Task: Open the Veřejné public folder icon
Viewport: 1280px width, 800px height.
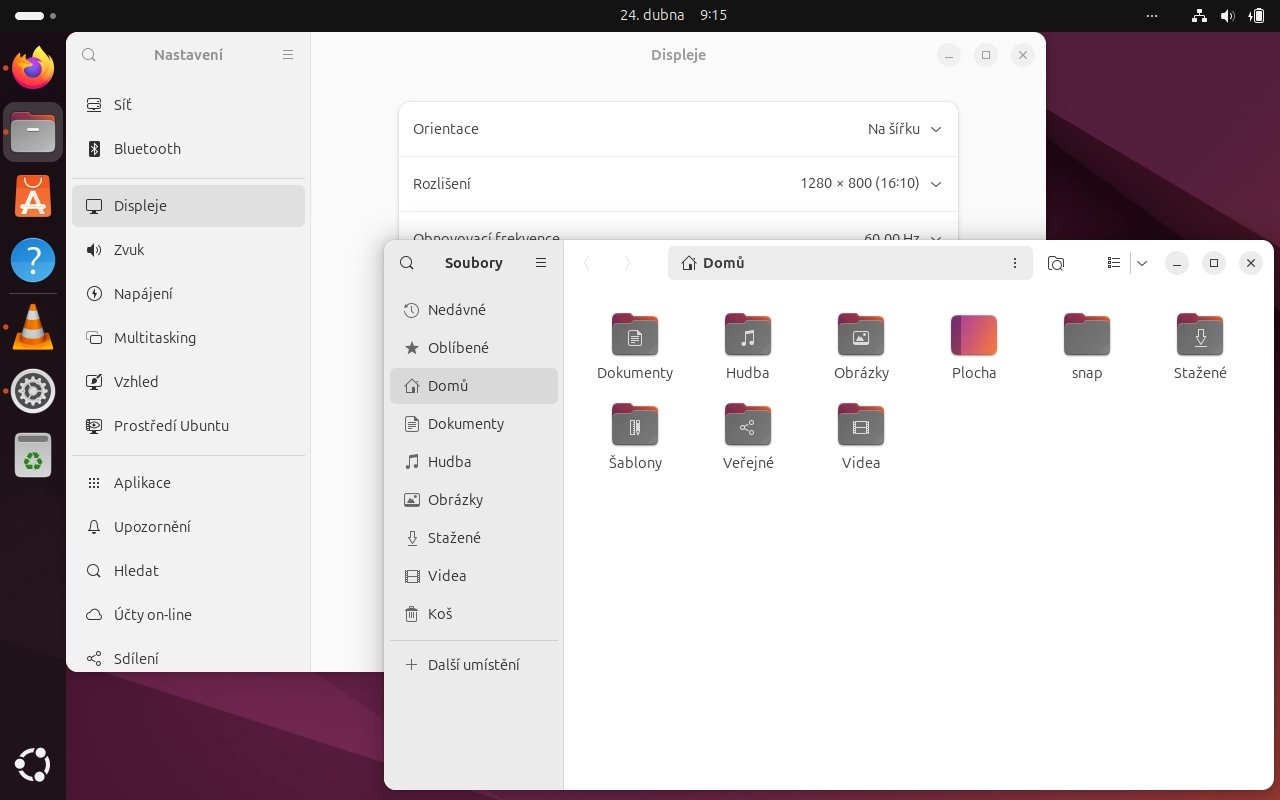Action: [x=748, y=425]
